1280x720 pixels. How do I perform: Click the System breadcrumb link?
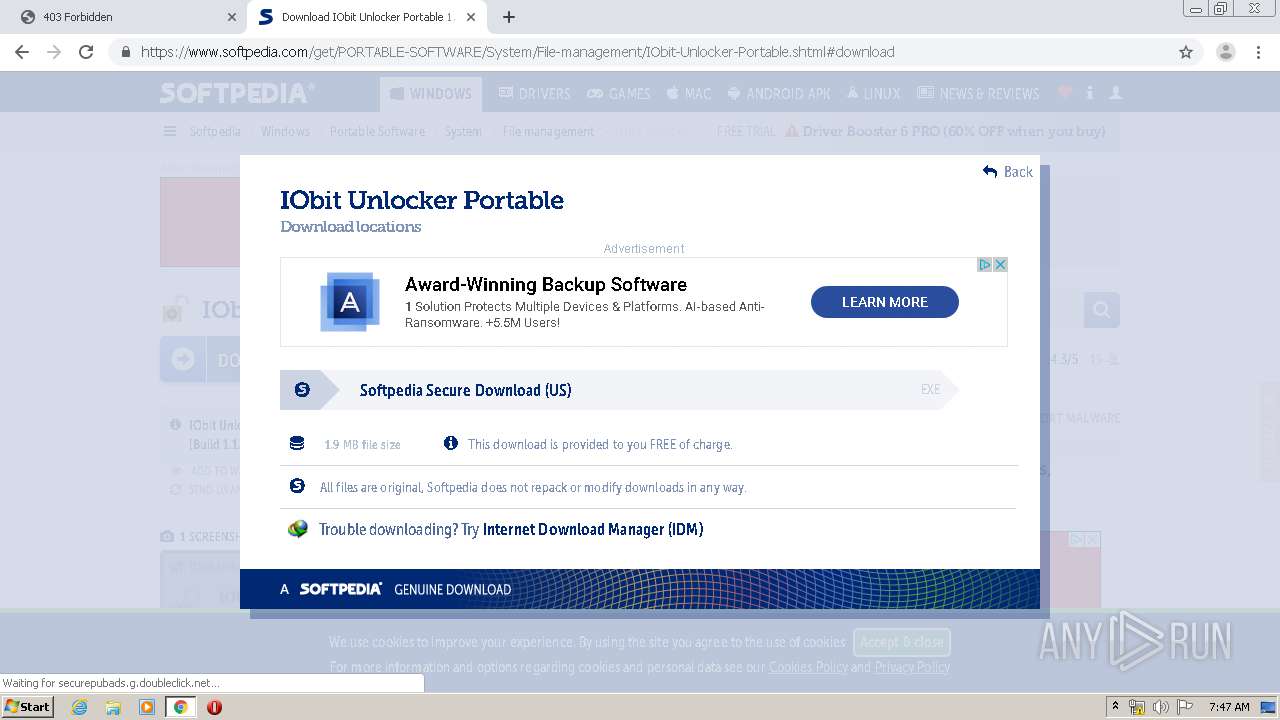463,131
